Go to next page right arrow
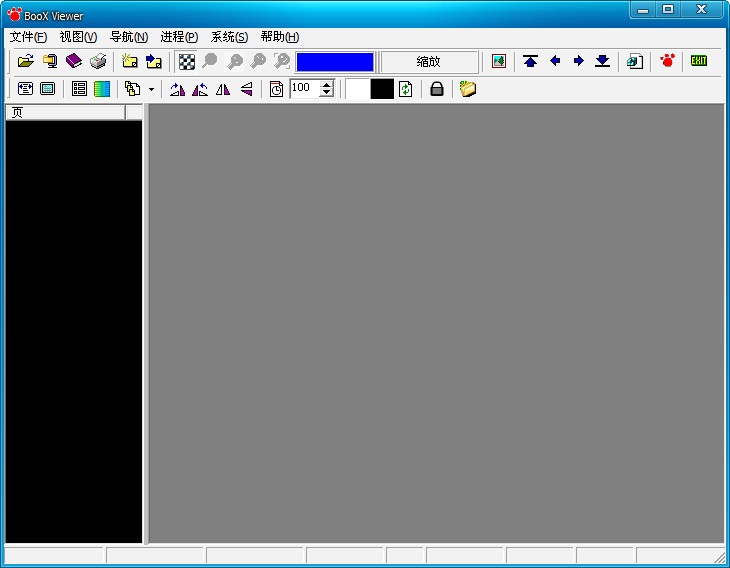This screenshot has width=730, height=568. pyautogui.click(x=578, y=61)
